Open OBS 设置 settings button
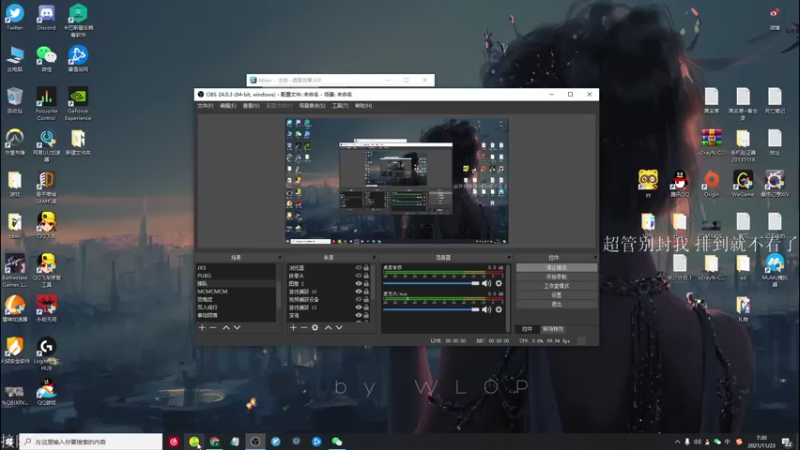 (556, 295)
